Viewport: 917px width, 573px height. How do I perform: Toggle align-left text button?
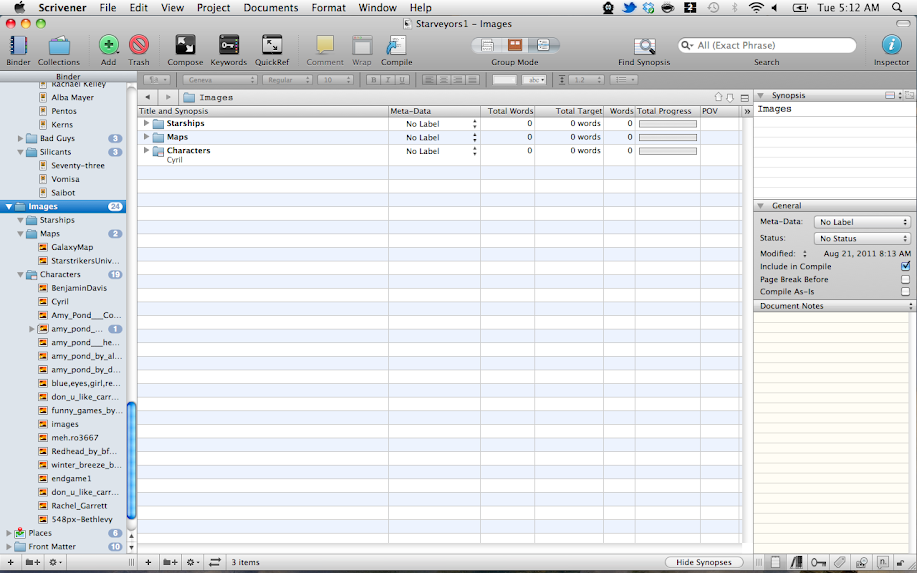pyautogui.click(x=429, y=80)
